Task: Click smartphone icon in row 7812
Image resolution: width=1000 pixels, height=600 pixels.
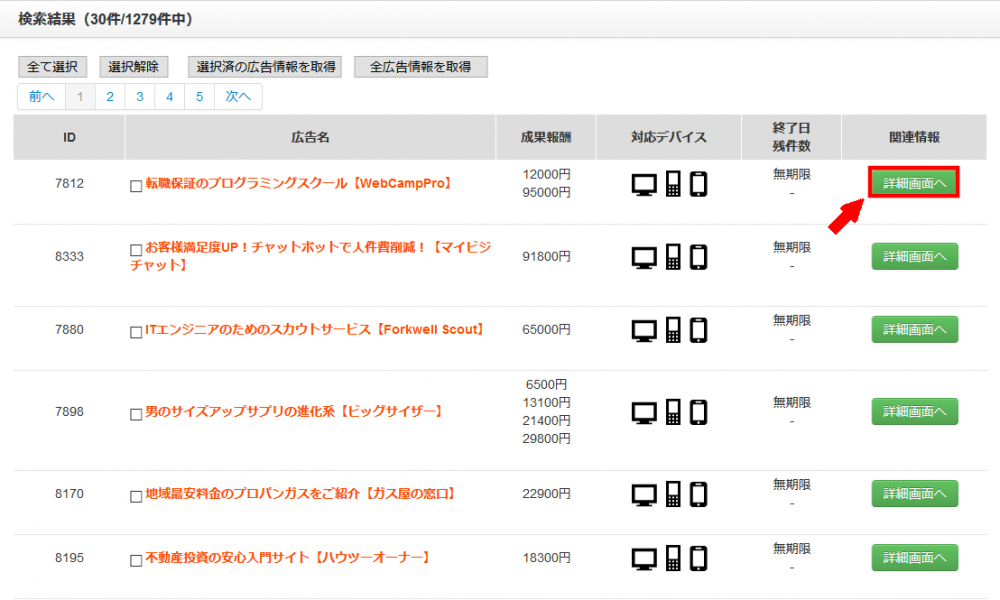Action: (699, 184)
